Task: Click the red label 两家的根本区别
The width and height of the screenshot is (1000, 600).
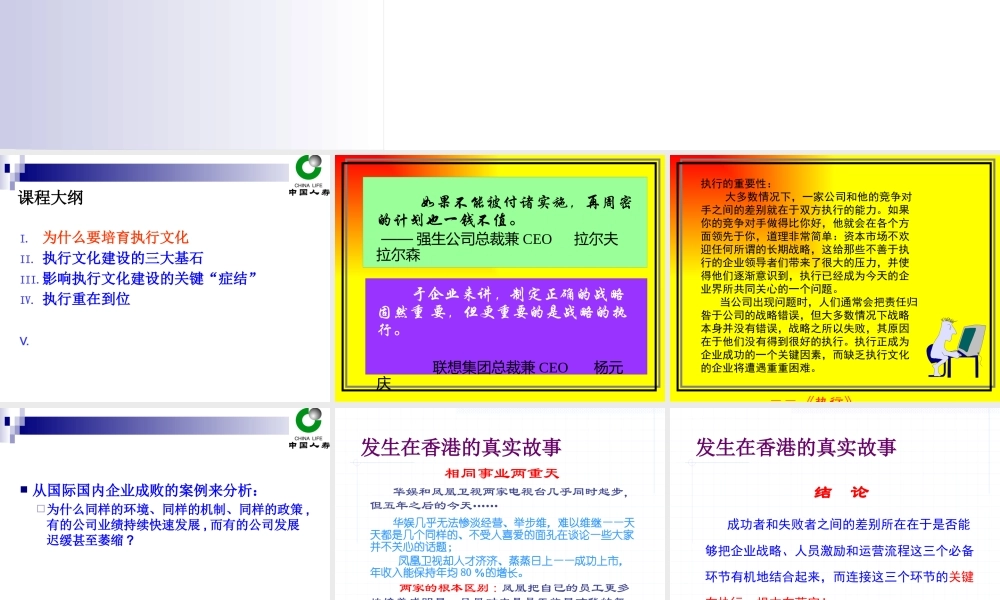Action: point(448,588)
